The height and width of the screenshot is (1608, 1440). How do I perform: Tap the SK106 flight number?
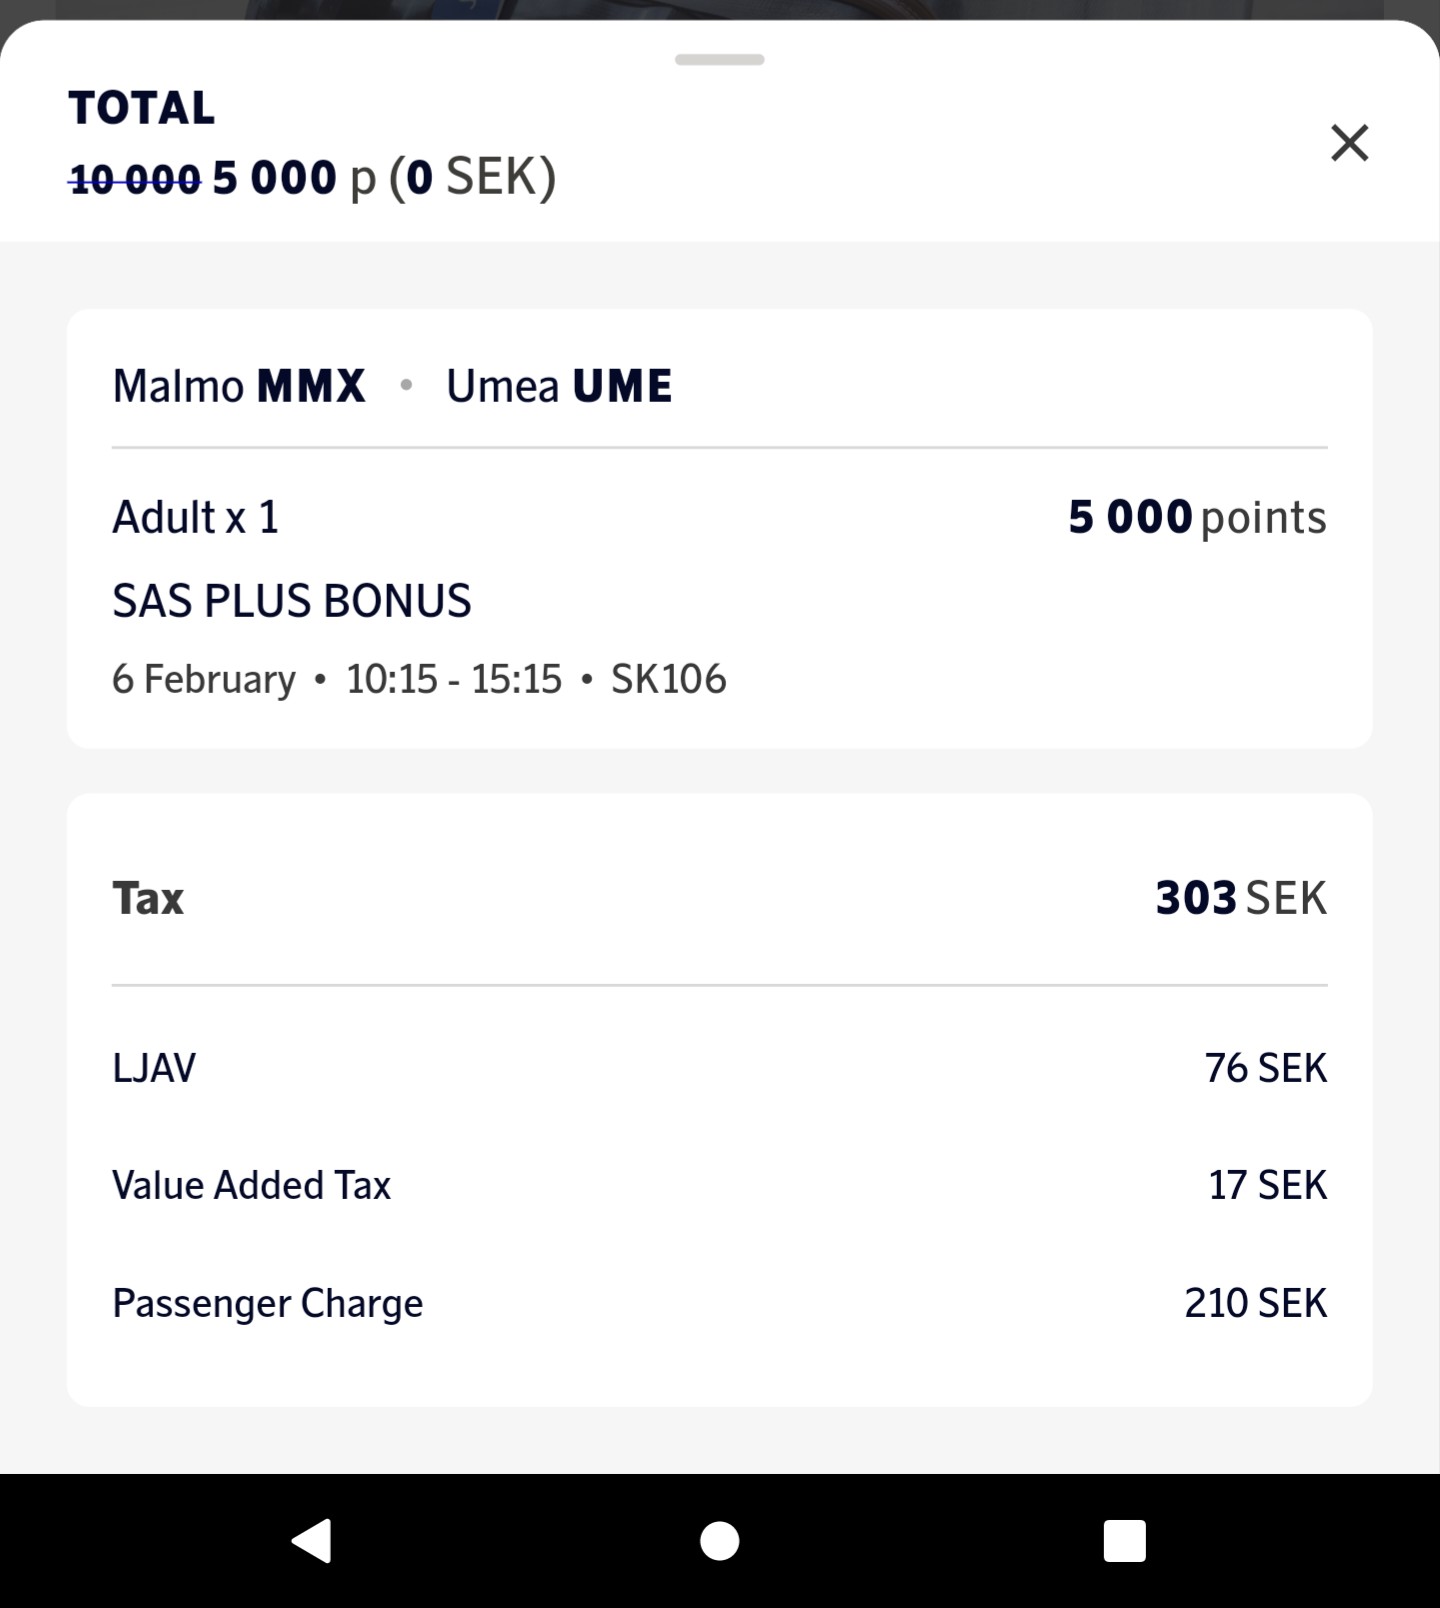[x=668, y=679]
